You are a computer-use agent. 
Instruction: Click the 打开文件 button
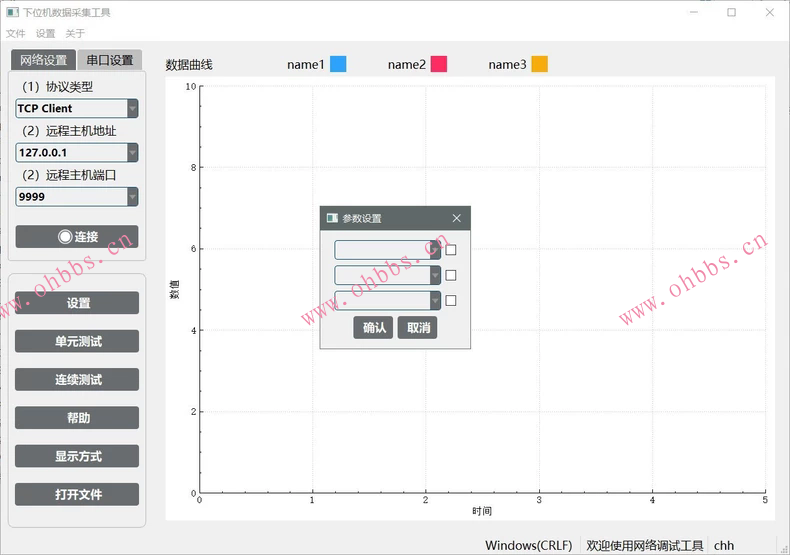click(x=77, y=494)
